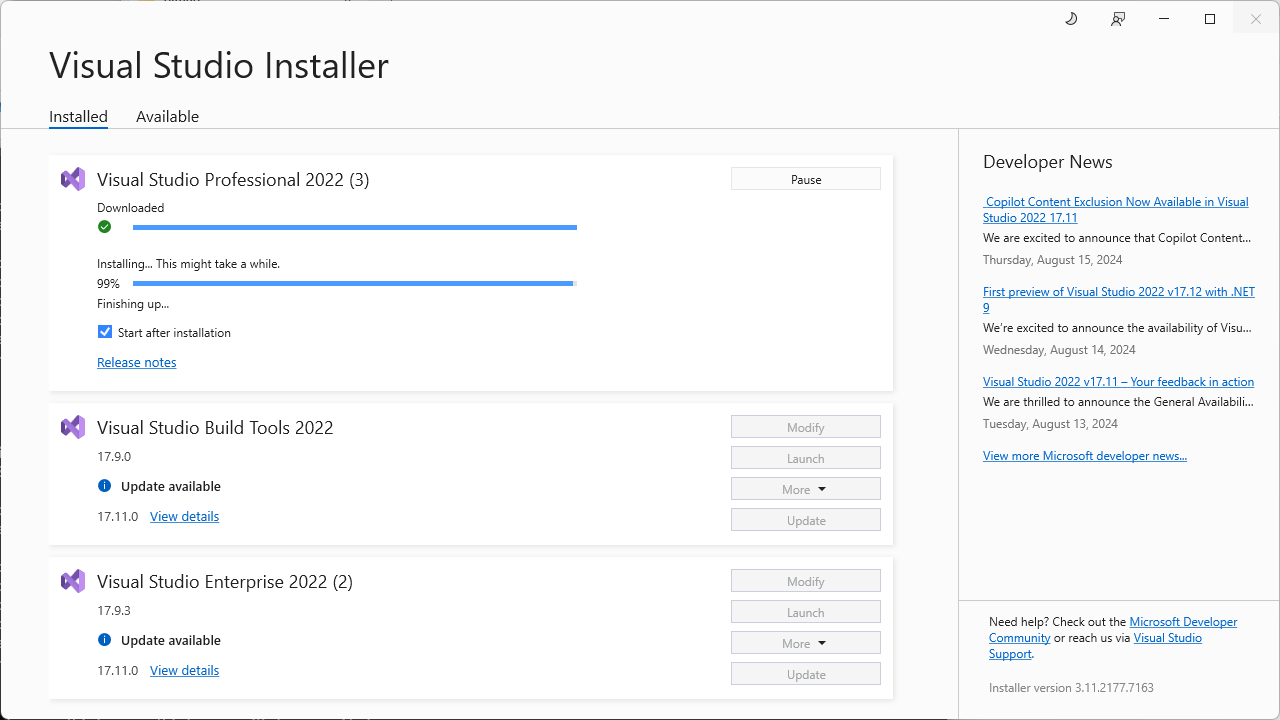
Task: Maximize the installer window
Action: click(1210, 19)
